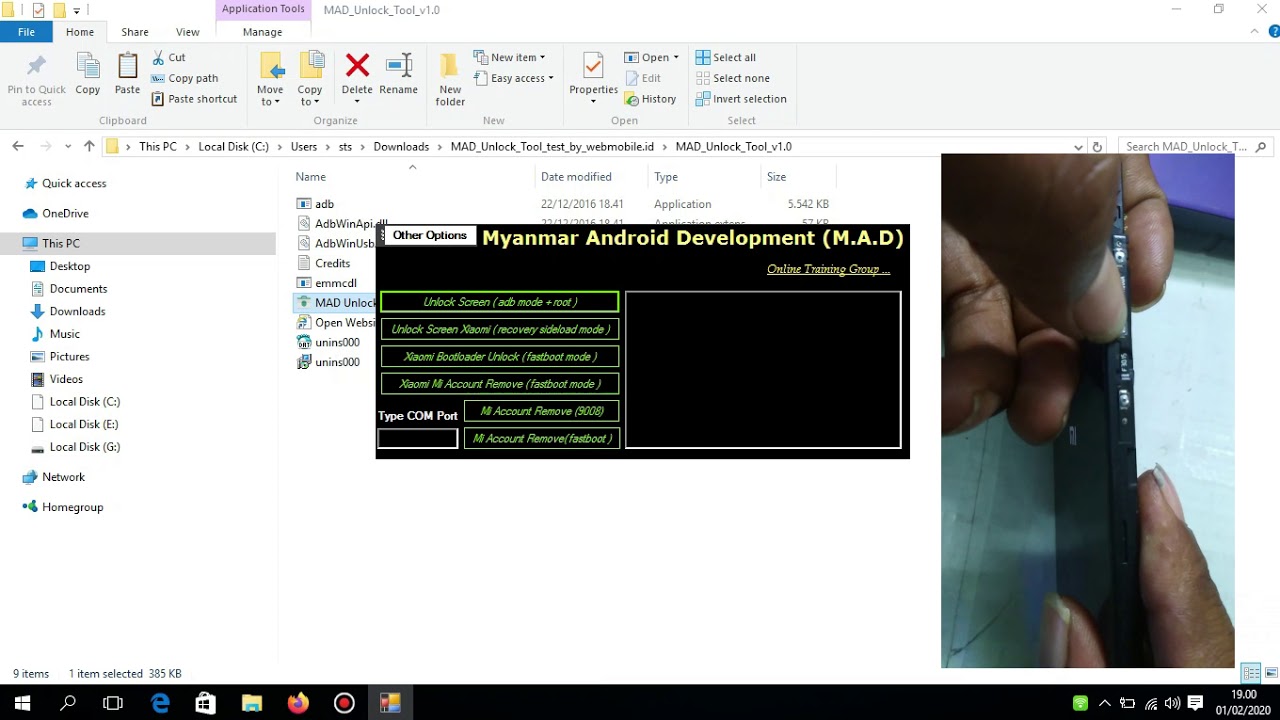Open OneDrive in navigation pane

point(65,213)
